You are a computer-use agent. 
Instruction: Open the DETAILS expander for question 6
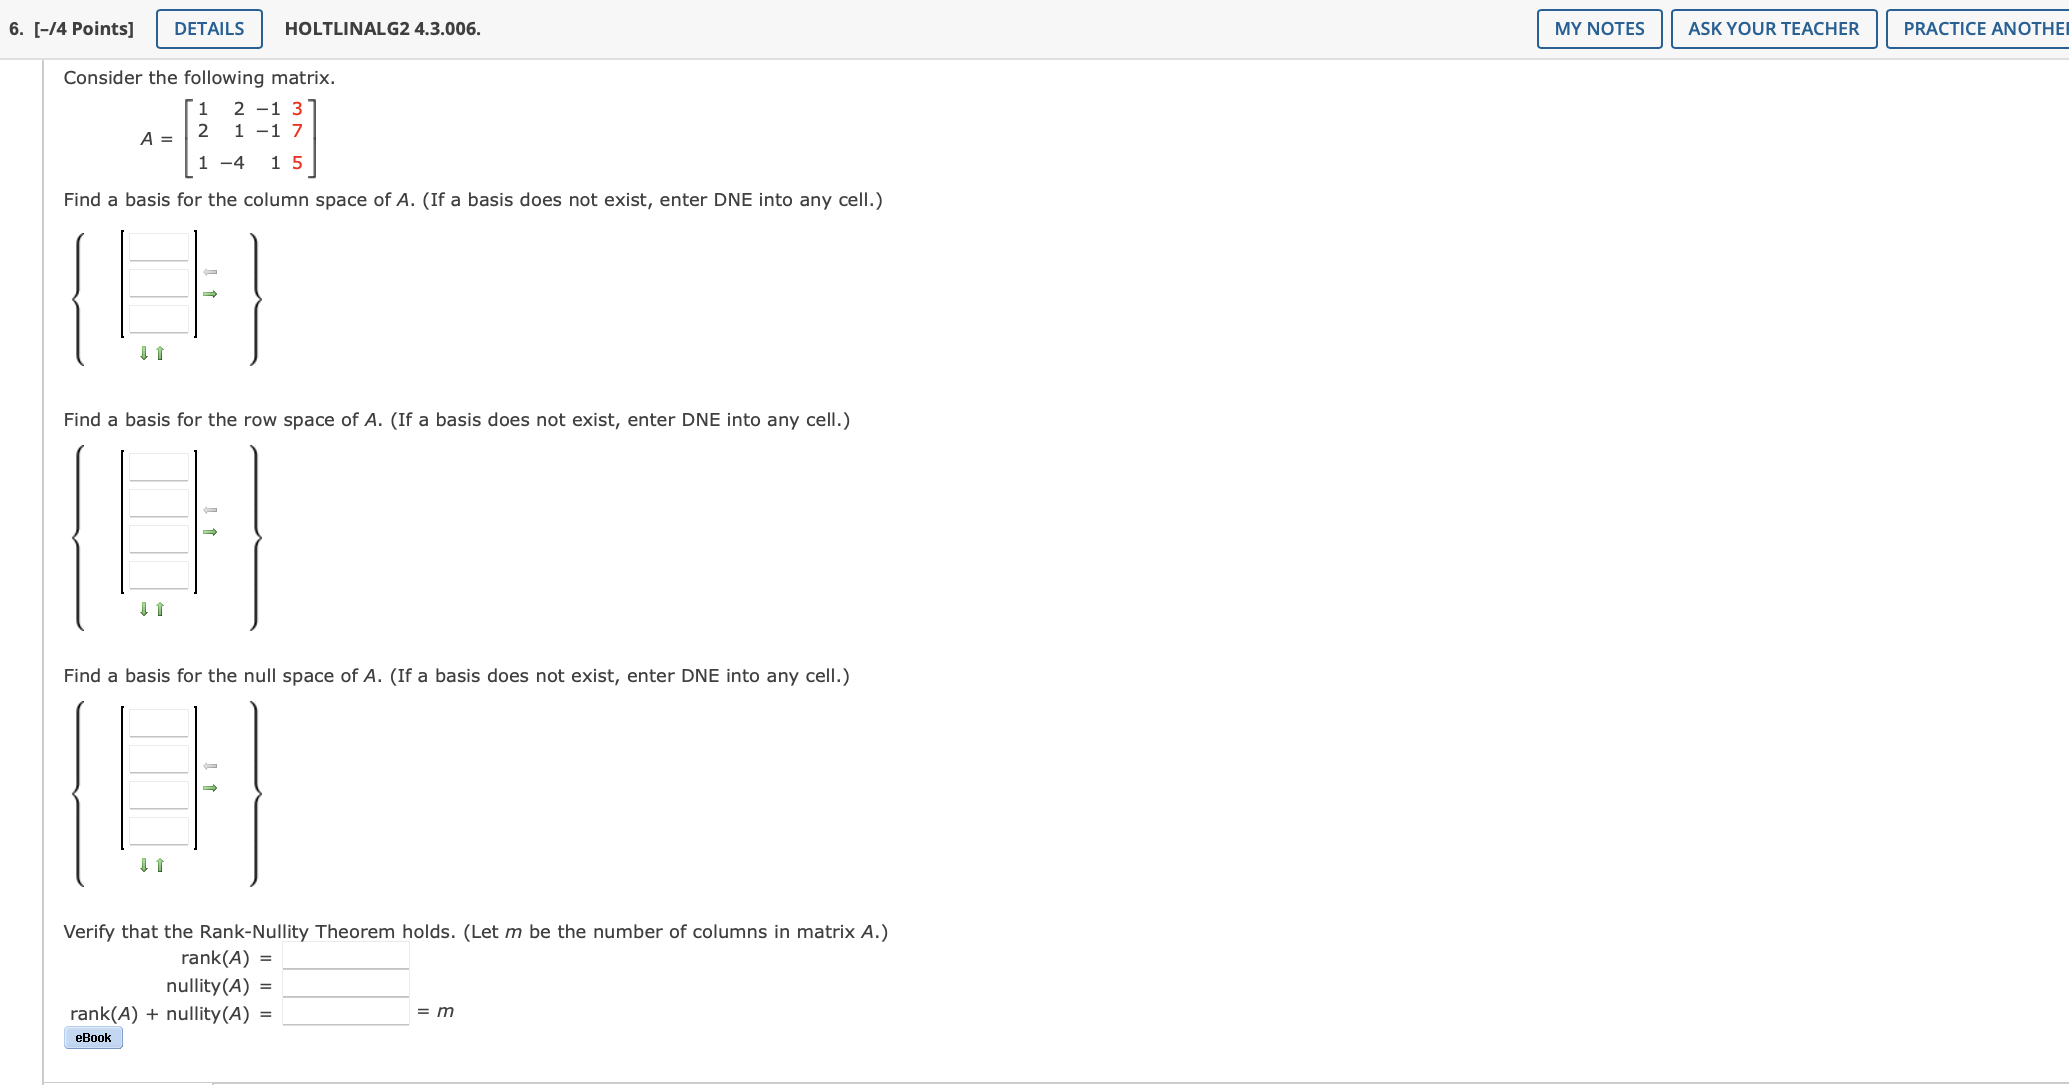[x=209, y=29]
